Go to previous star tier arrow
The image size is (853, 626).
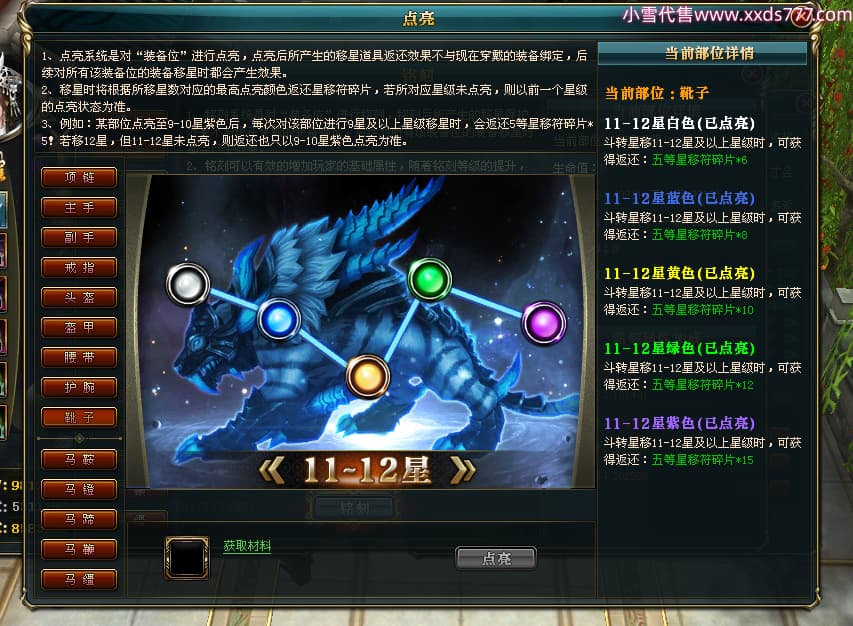272,469
